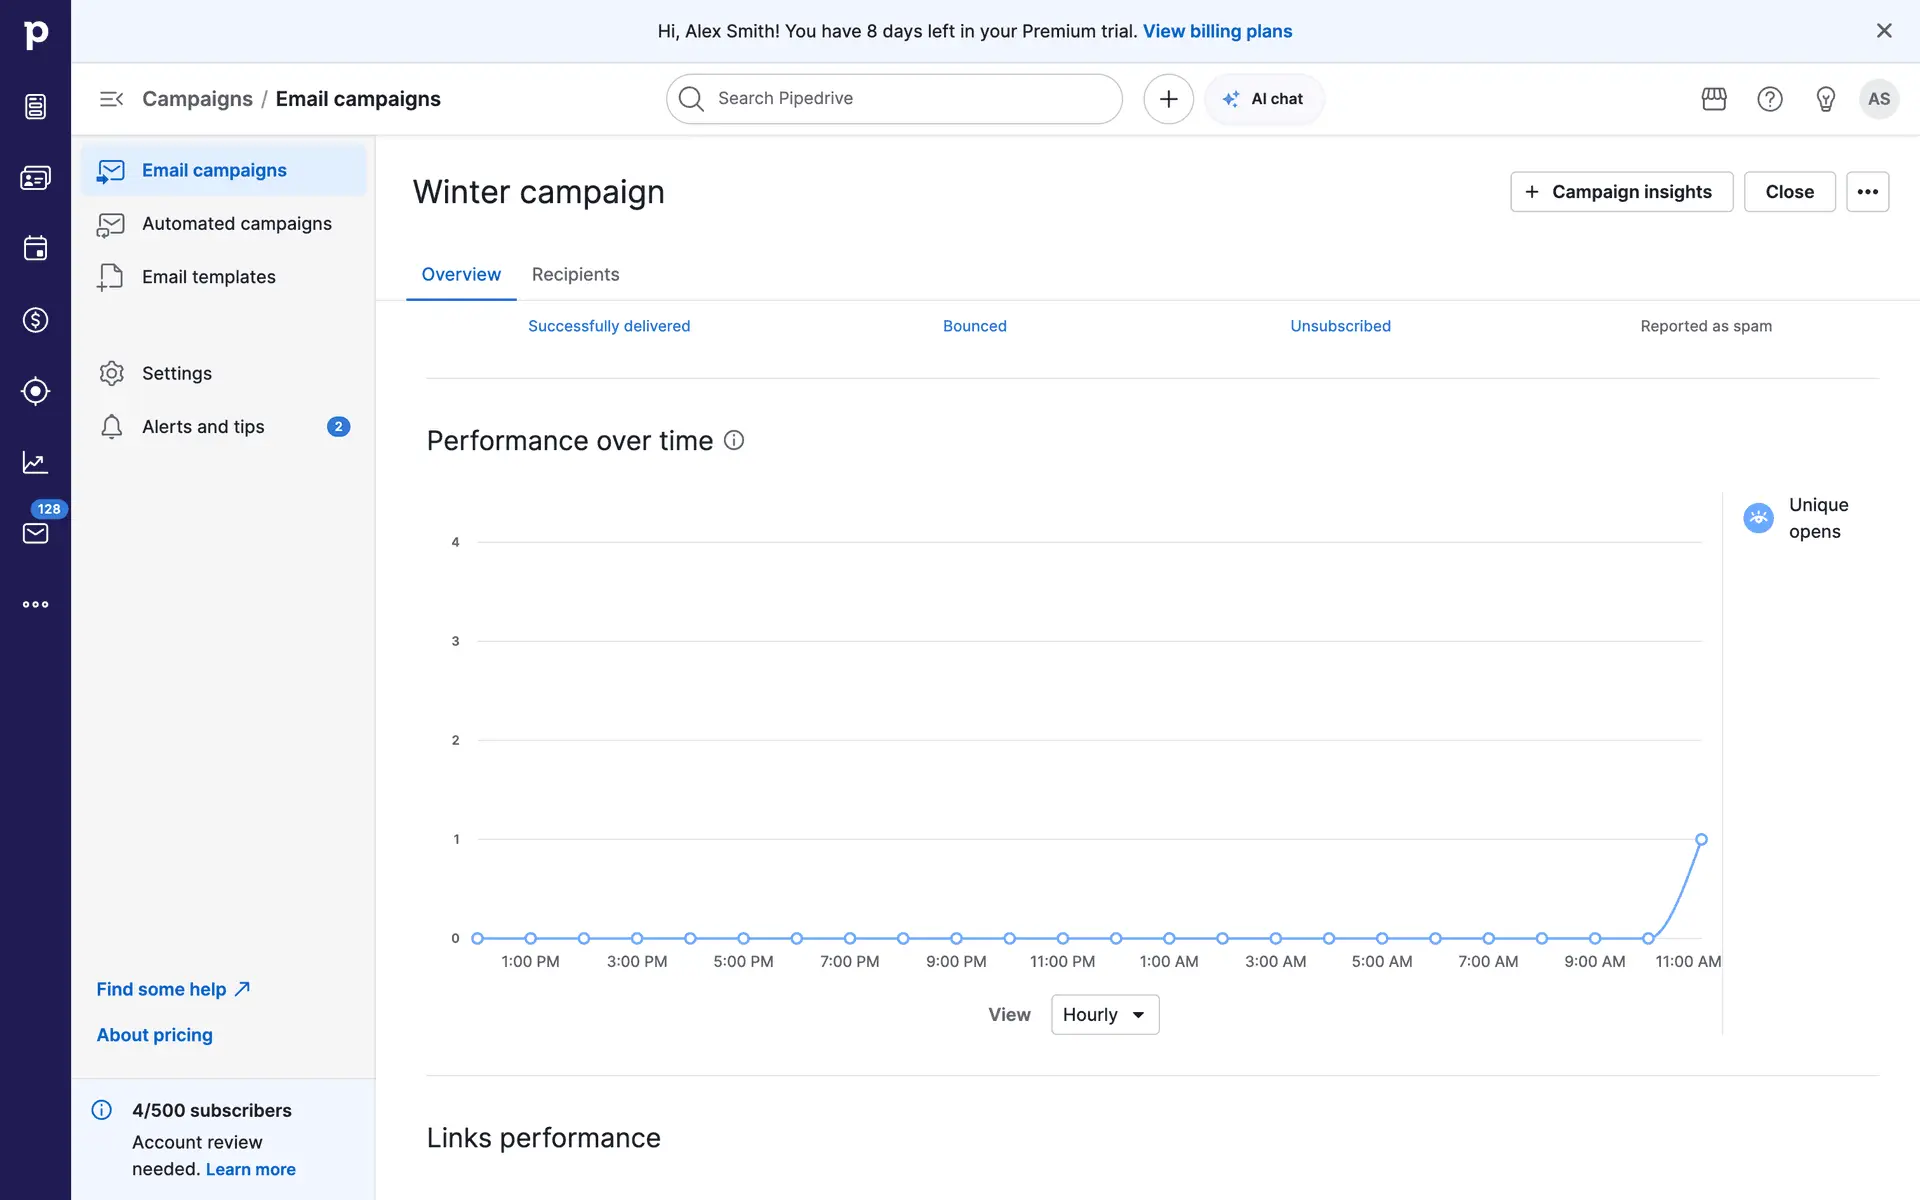The width and height of the screenshot is (1920, 1200).
Task: Open the mail inbox with the 128 badge
Action: pos(35,533)
